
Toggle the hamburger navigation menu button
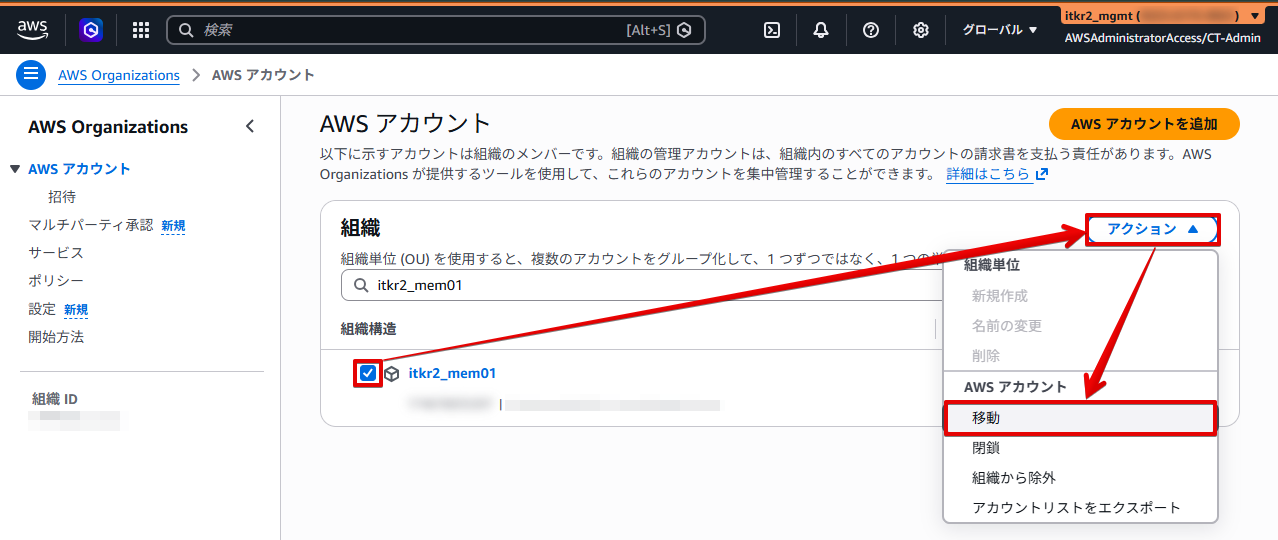(31, 74)
